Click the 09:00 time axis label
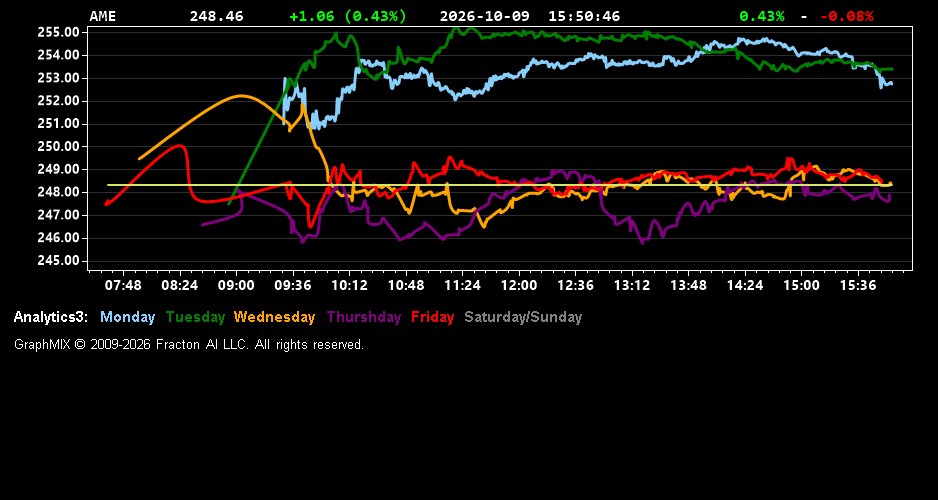 (x=236, y=285)
